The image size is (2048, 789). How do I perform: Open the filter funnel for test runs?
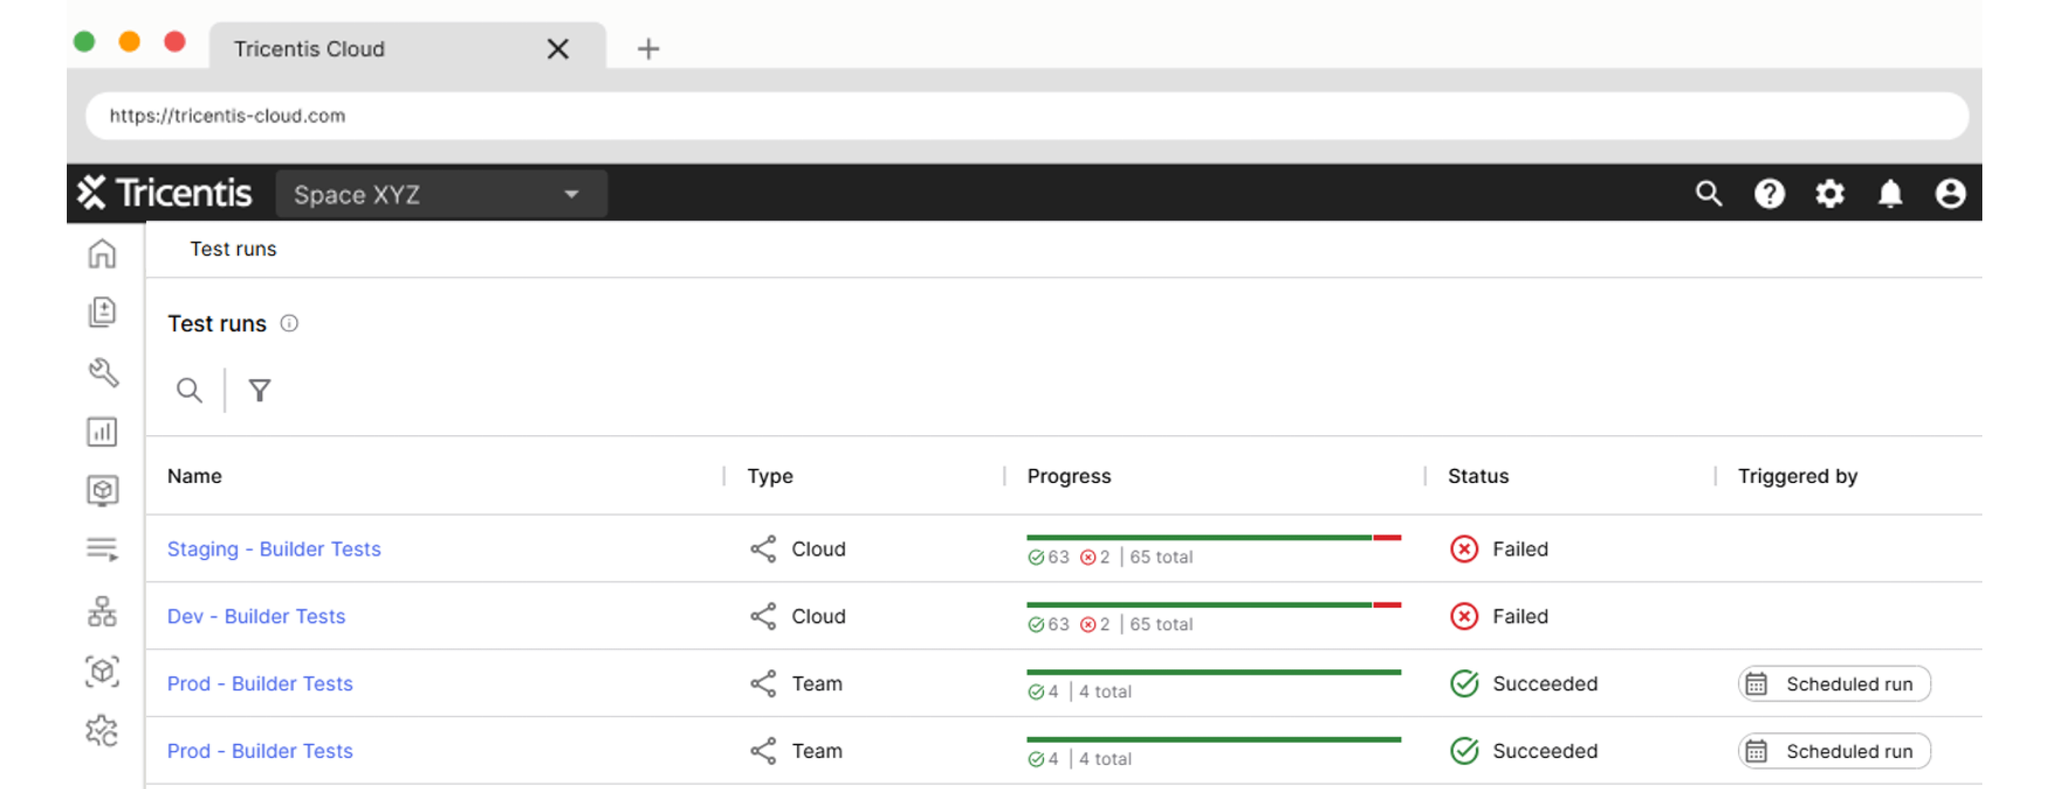point(260,390)
